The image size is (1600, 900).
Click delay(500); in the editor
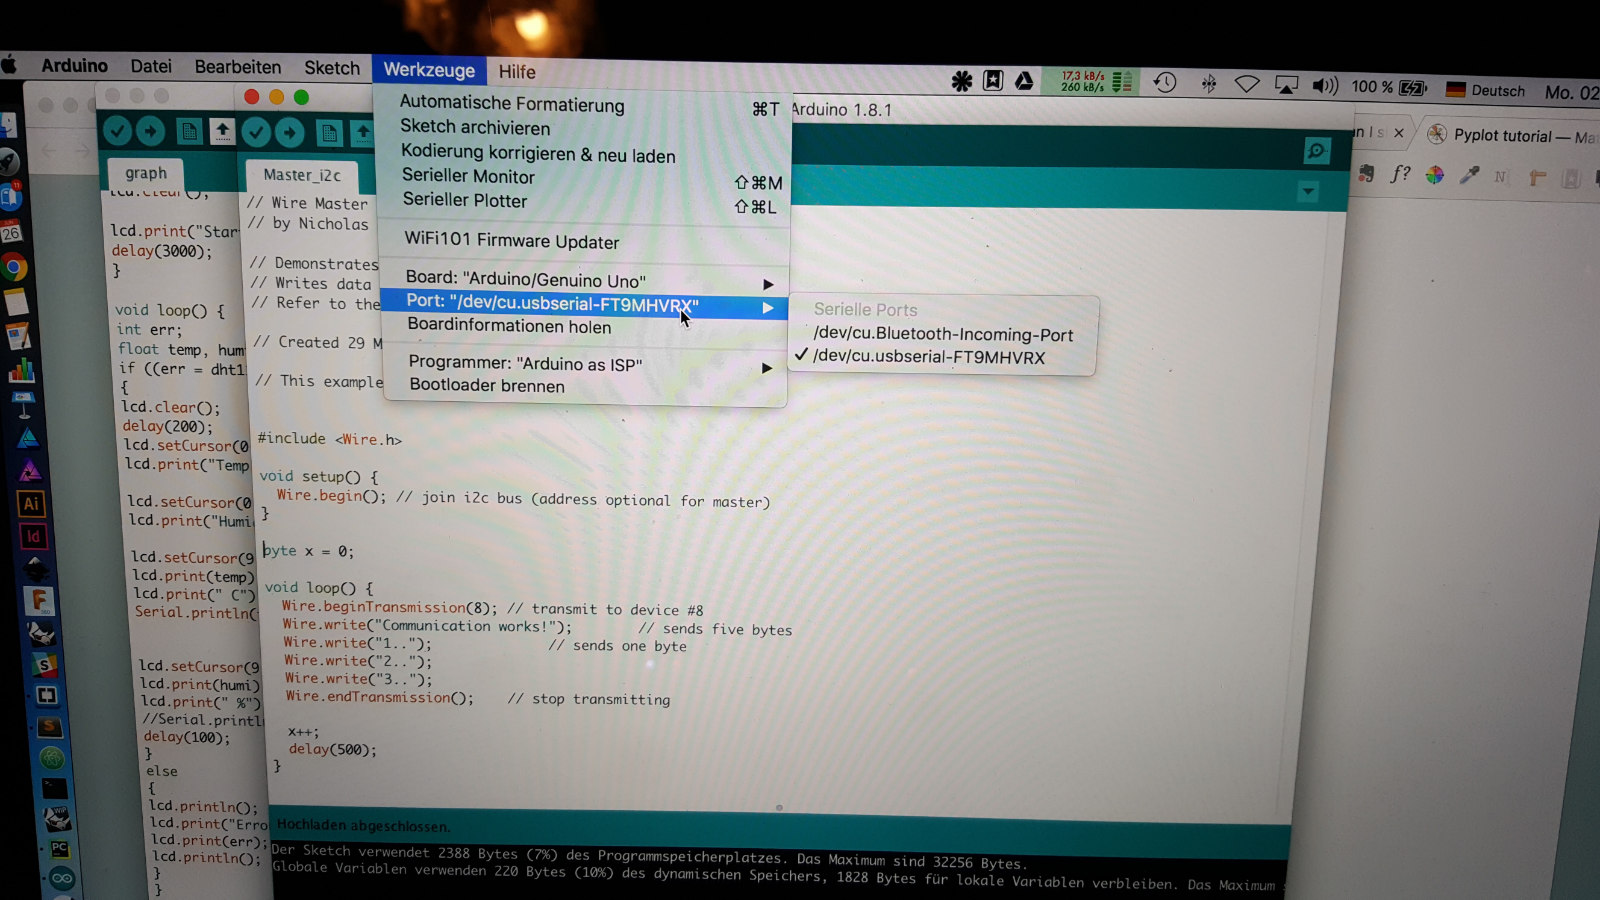333,750
